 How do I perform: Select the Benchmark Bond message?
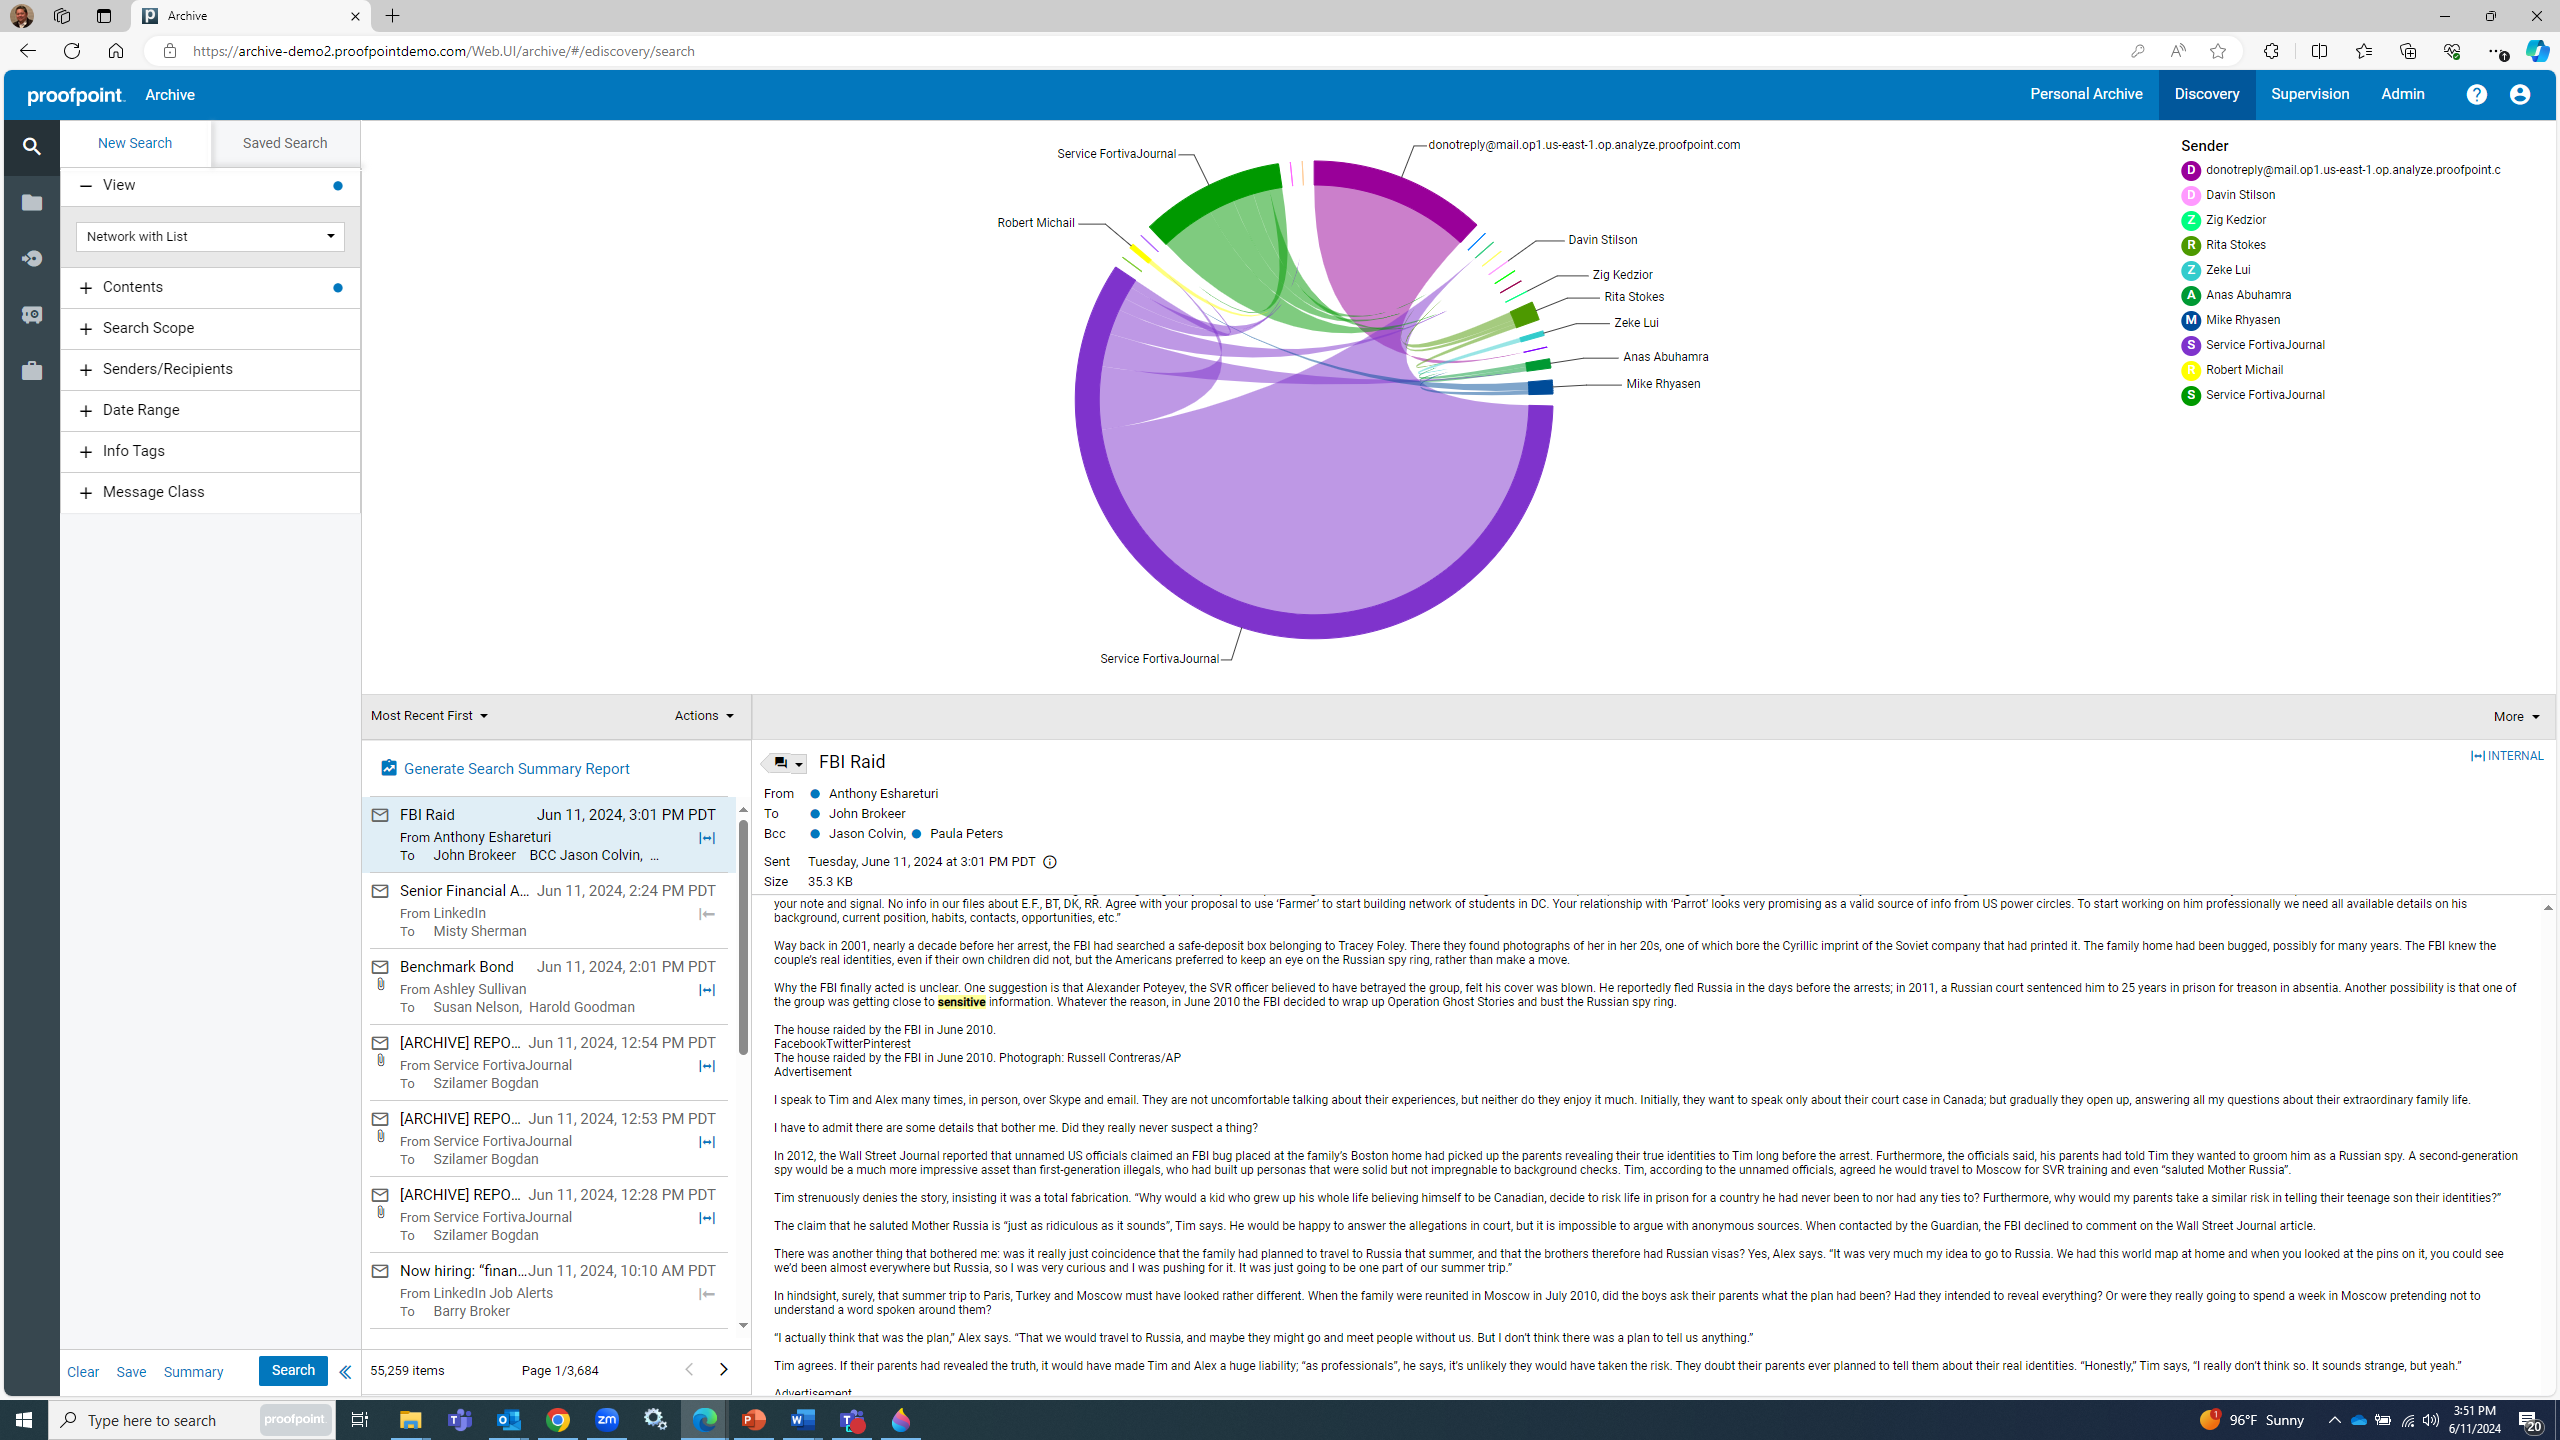[x=549, y=986]
